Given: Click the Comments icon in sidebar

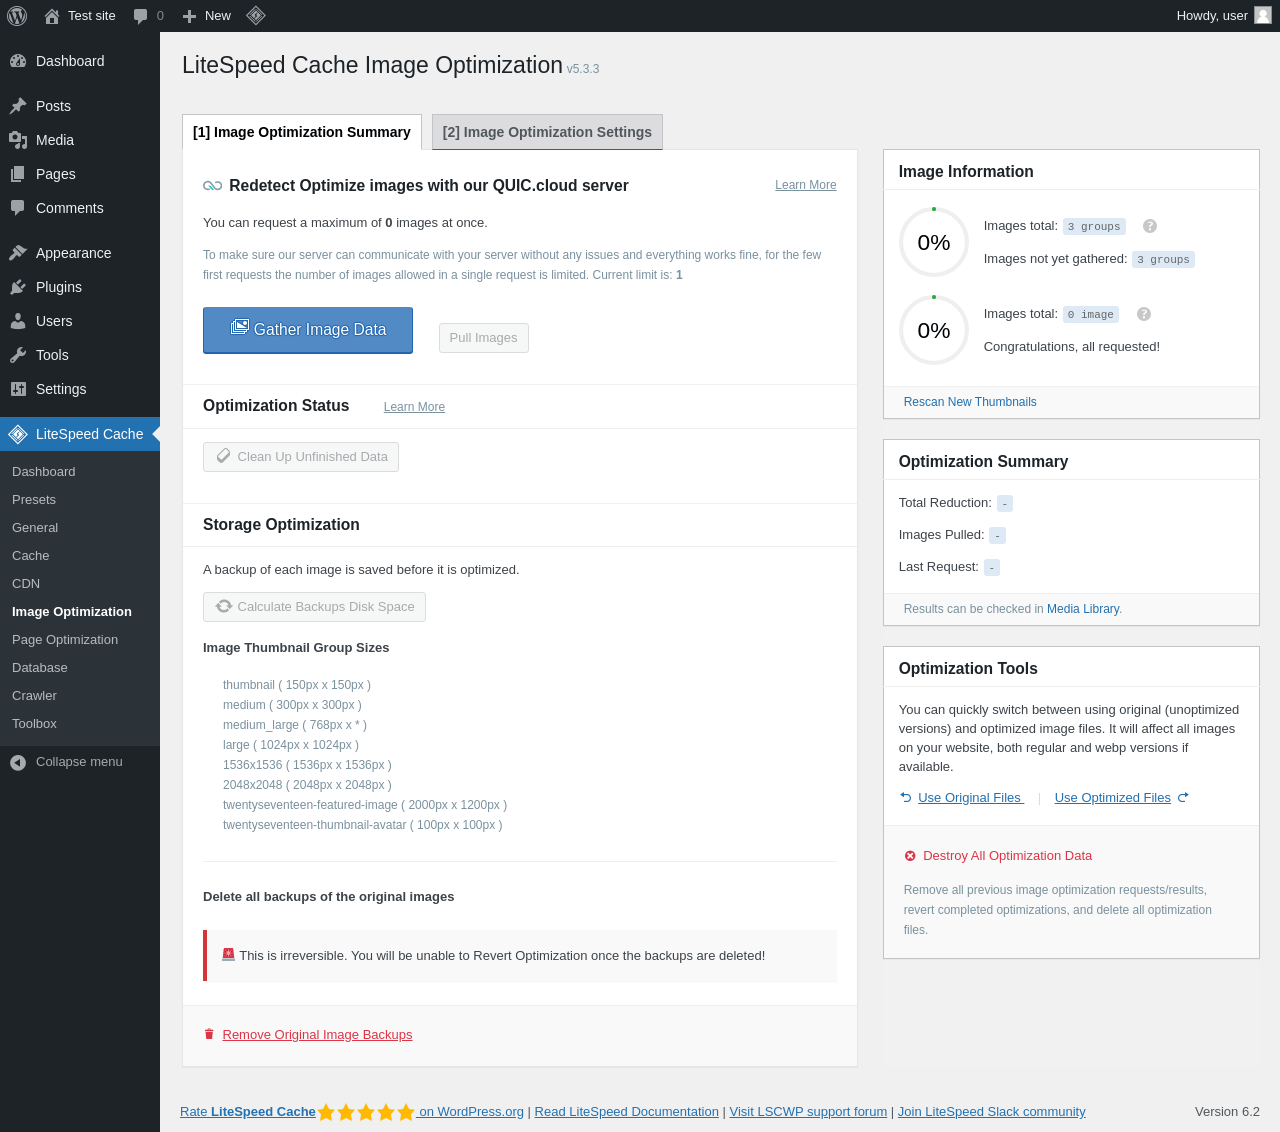Looking at the screenshot, I should 18,208.
